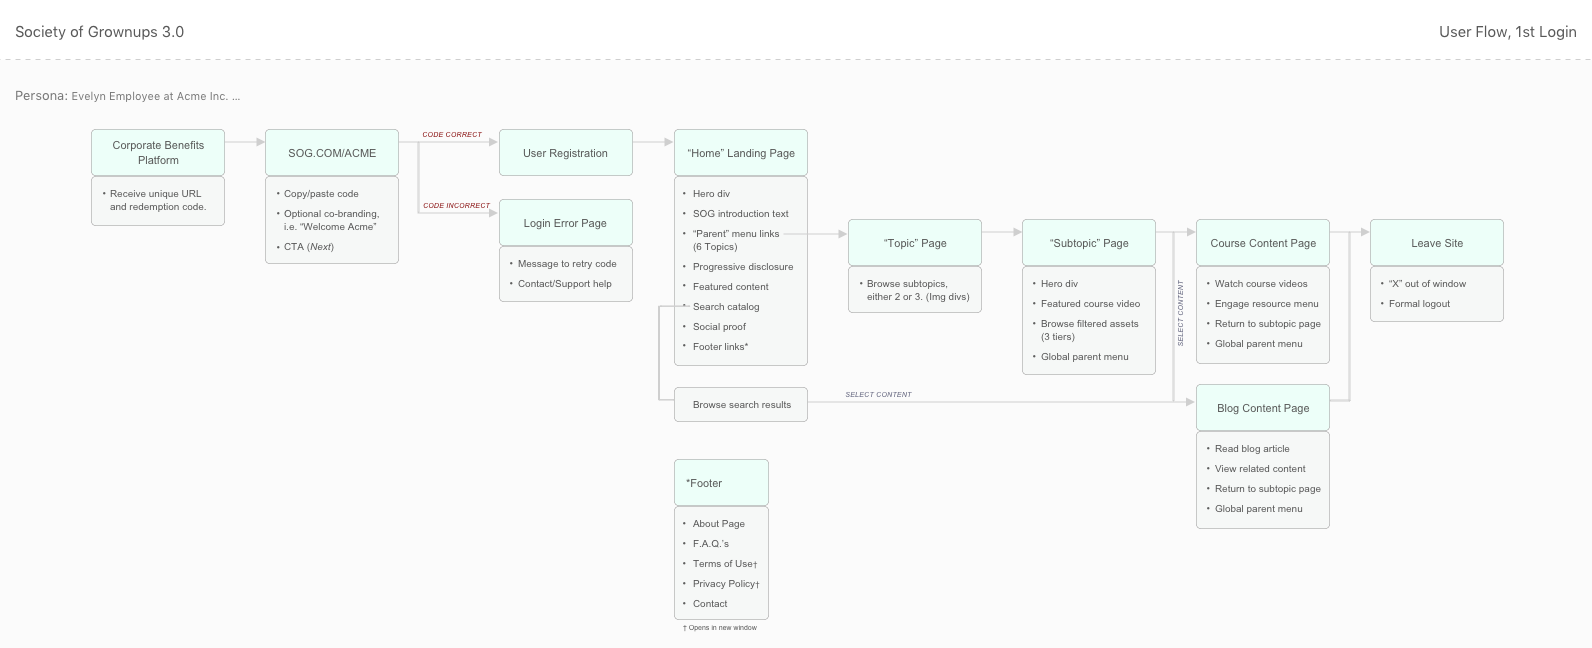Select the Course Content Page box
This screenshot has width=1592, height=648.
click(x=1263, y=243)
